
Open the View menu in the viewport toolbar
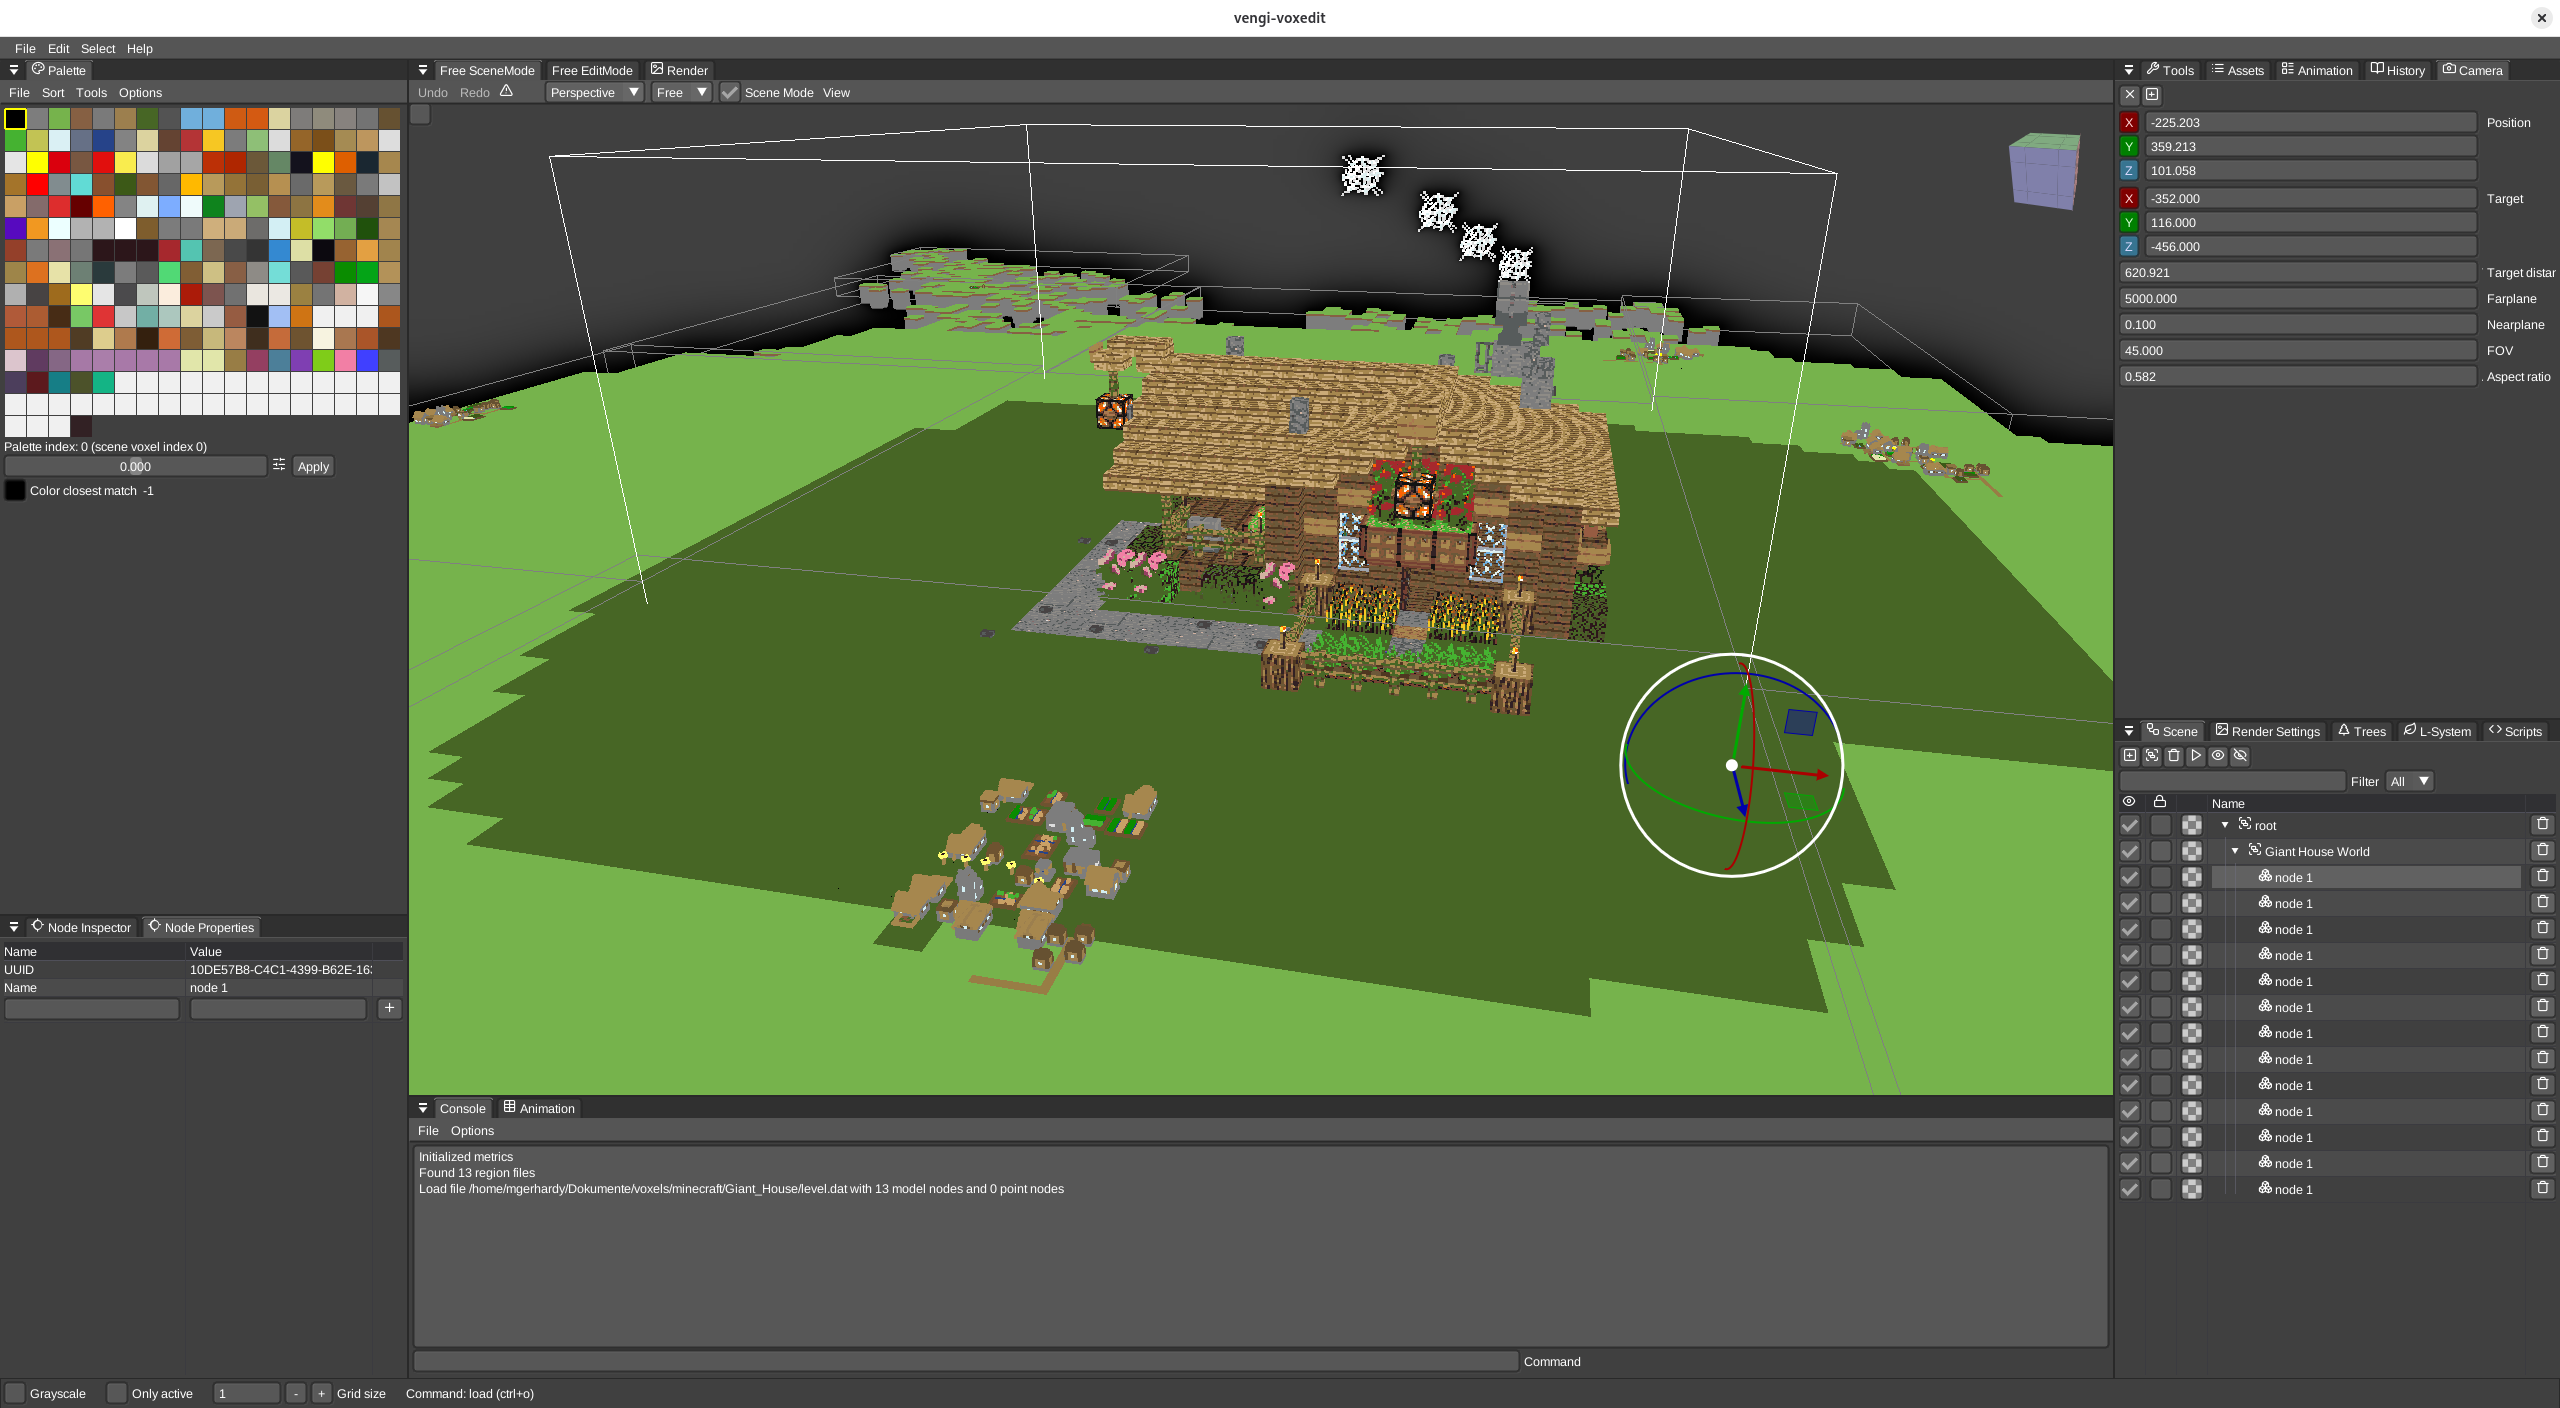(x=836, y=92)
